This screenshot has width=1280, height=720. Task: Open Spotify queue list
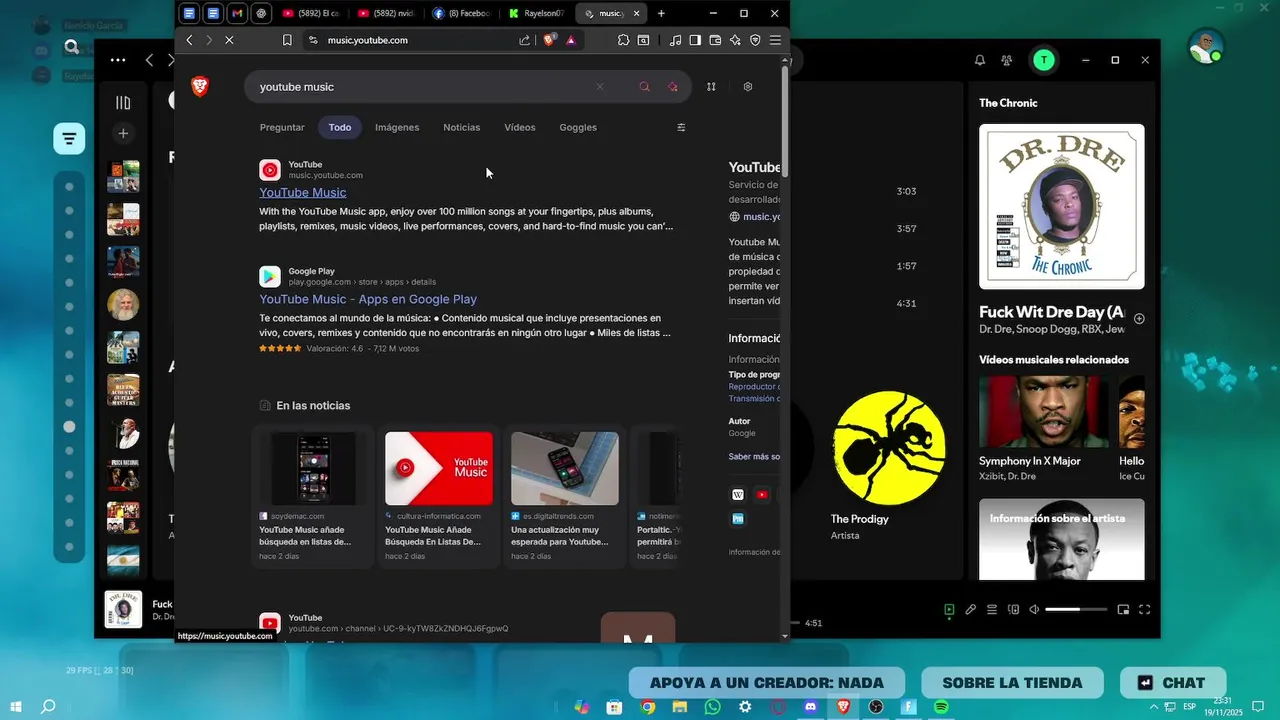click(x=992, y=610)
